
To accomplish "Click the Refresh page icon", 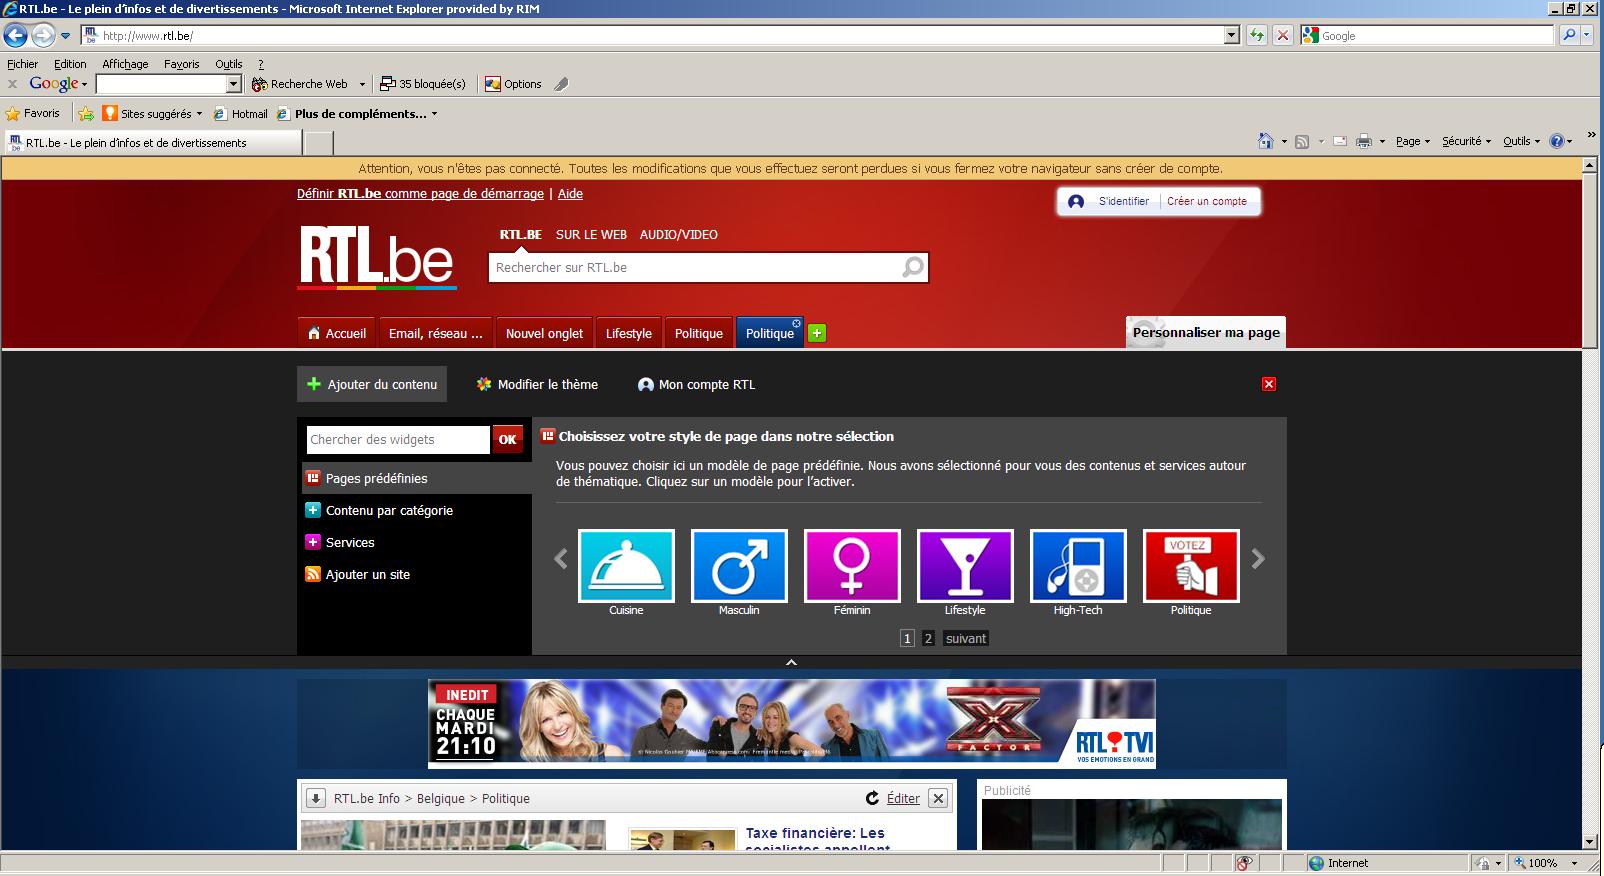I will click(1257, 35).
